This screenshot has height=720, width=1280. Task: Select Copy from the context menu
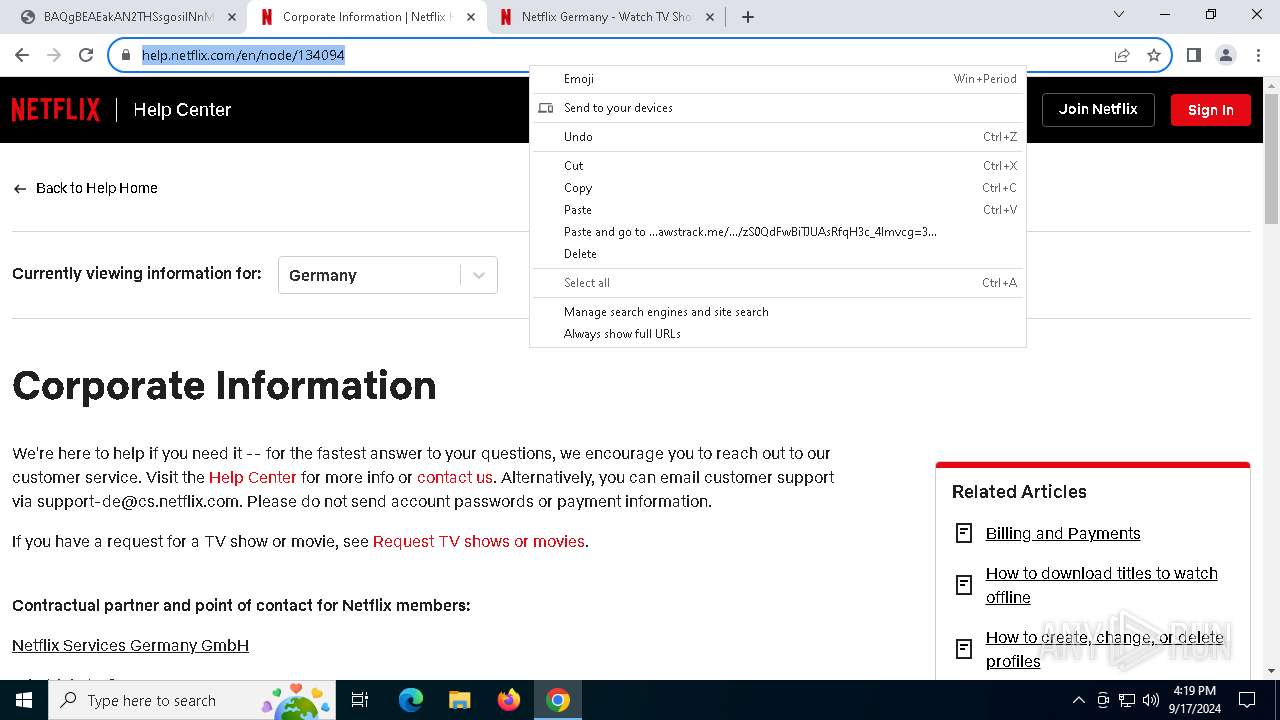coord(777,188)
